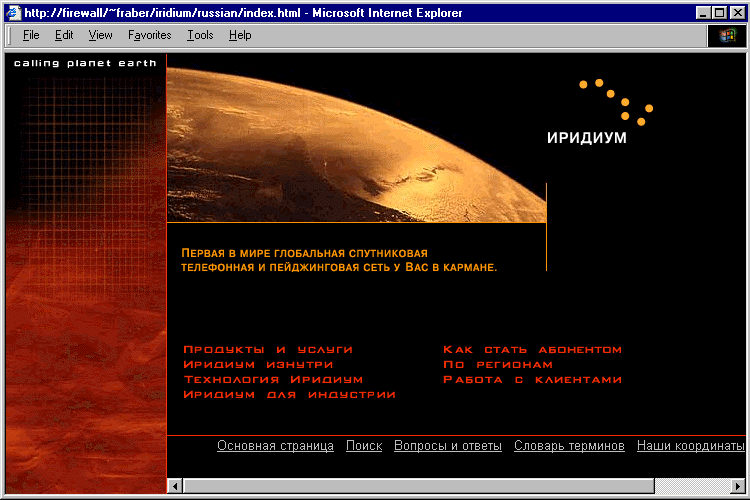Minimize the Internet Explorer window

(703, 13)
